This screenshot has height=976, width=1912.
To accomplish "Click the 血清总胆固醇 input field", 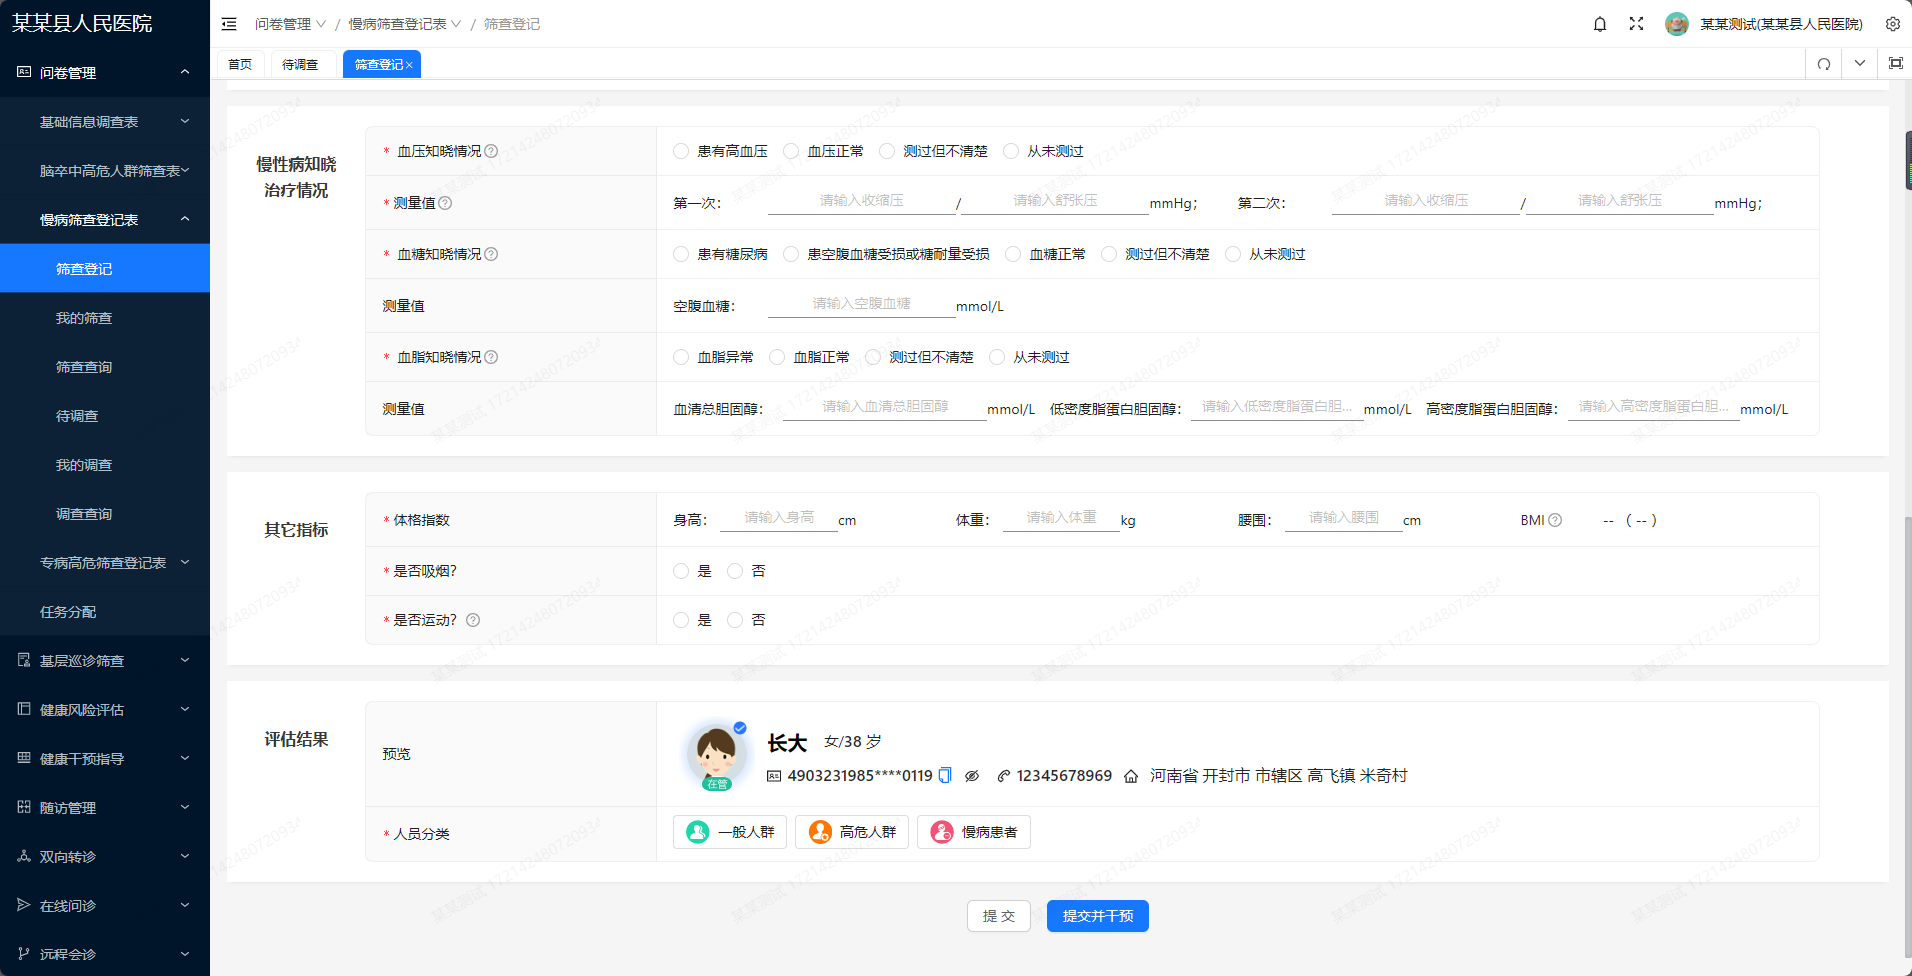I will click(x=885, y=407).
